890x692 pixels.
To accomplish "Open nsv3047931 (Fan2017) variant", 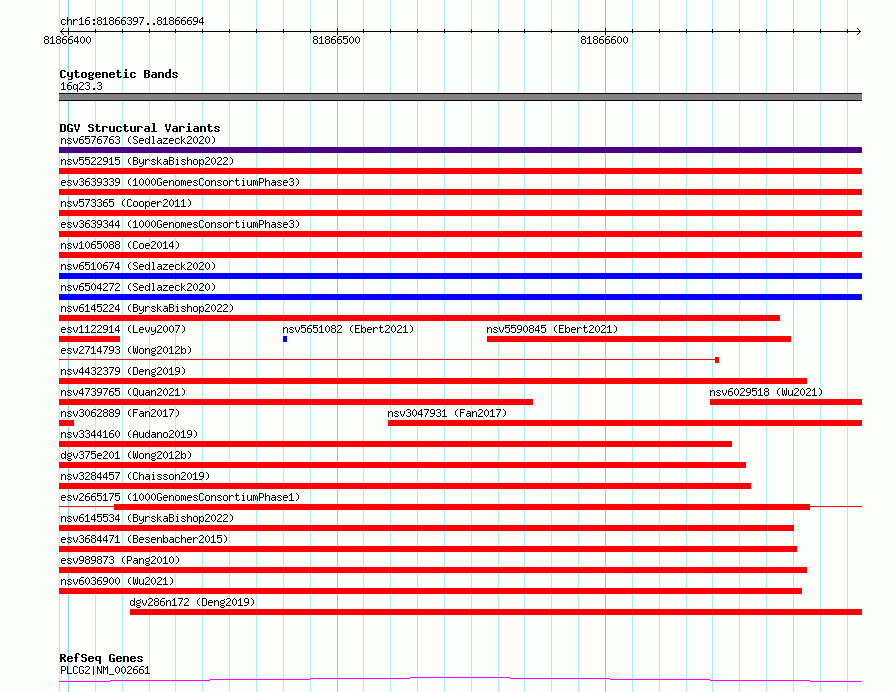I will coord(447,413).
